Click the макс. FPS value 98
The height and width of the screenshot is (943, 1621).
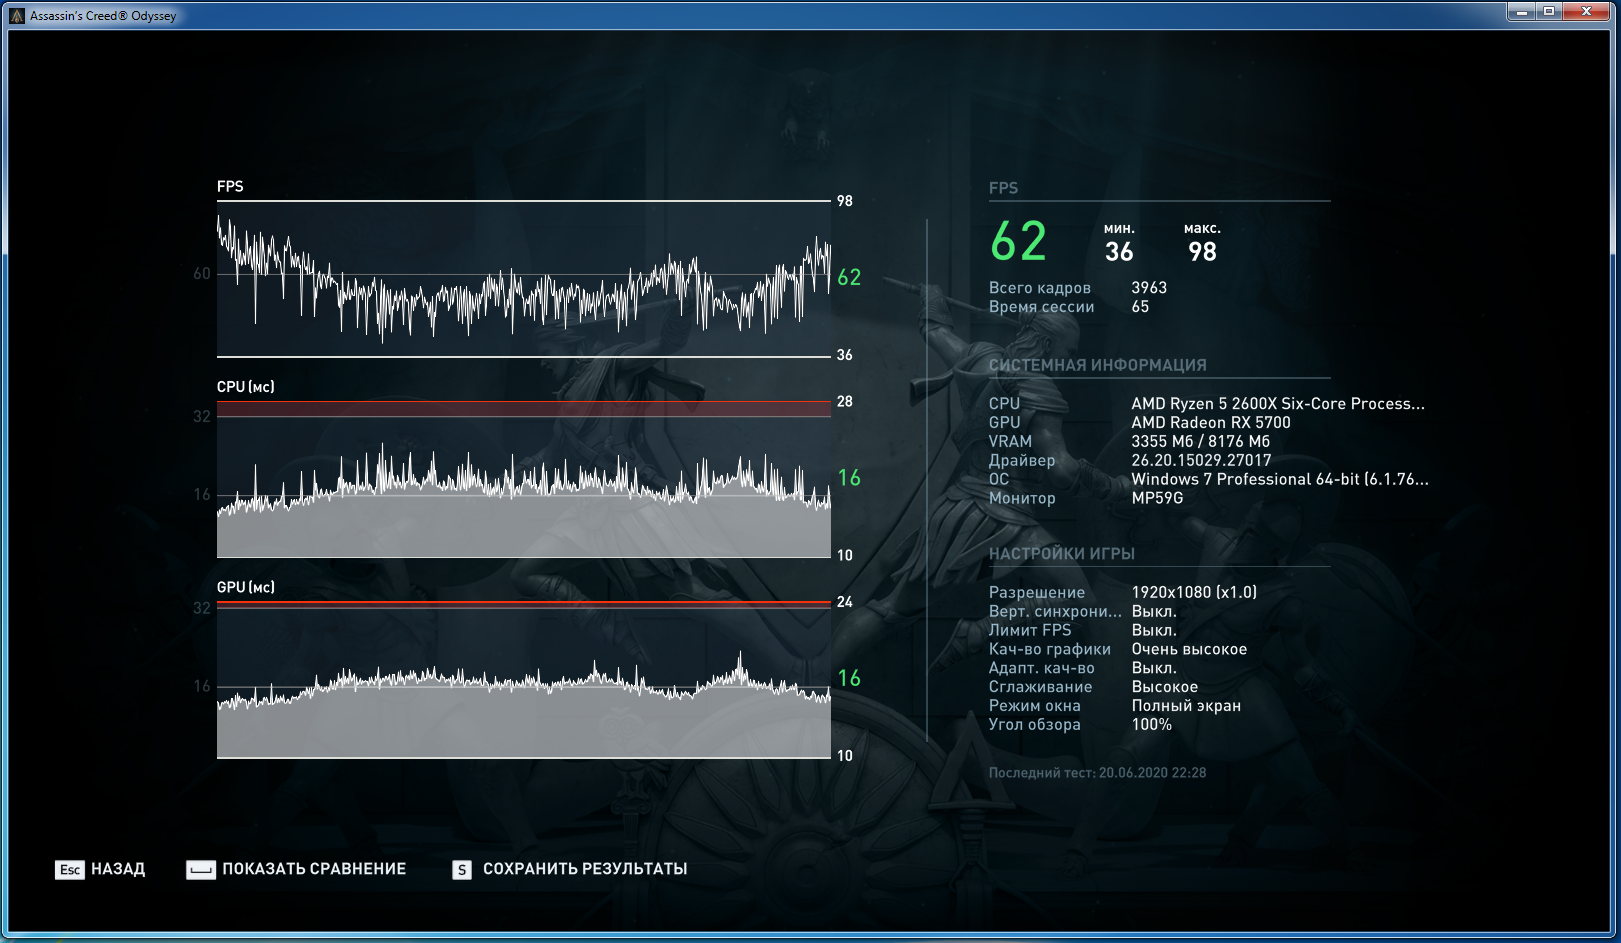[x=1202, y=252]
